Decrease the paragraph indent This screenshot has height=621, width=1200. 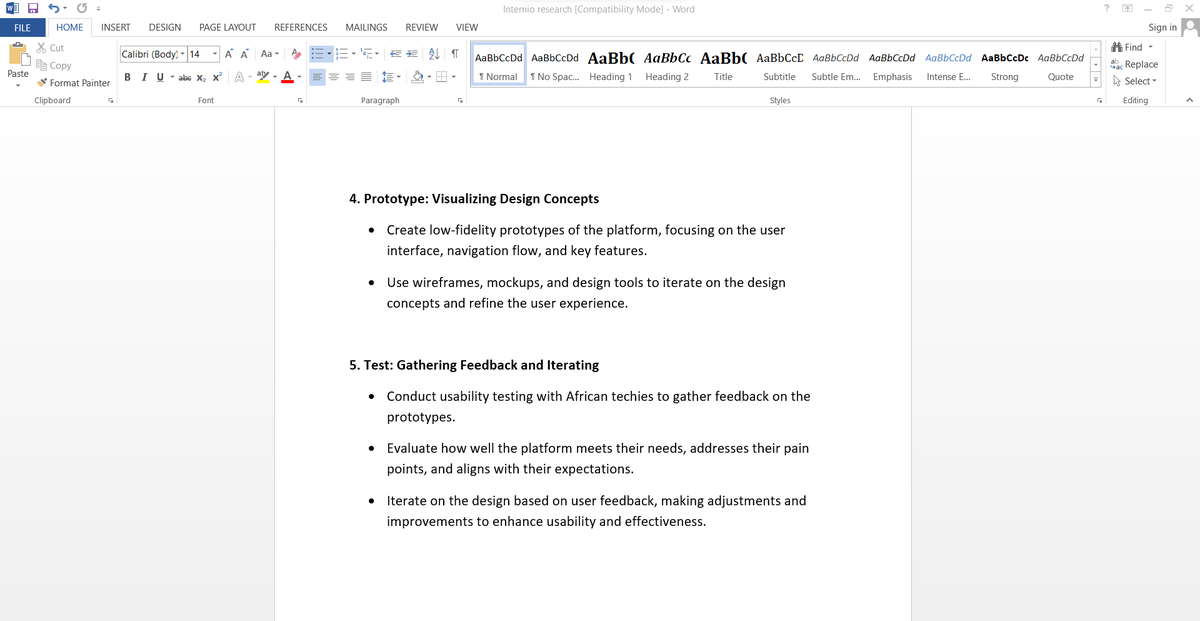coord(394,54)
